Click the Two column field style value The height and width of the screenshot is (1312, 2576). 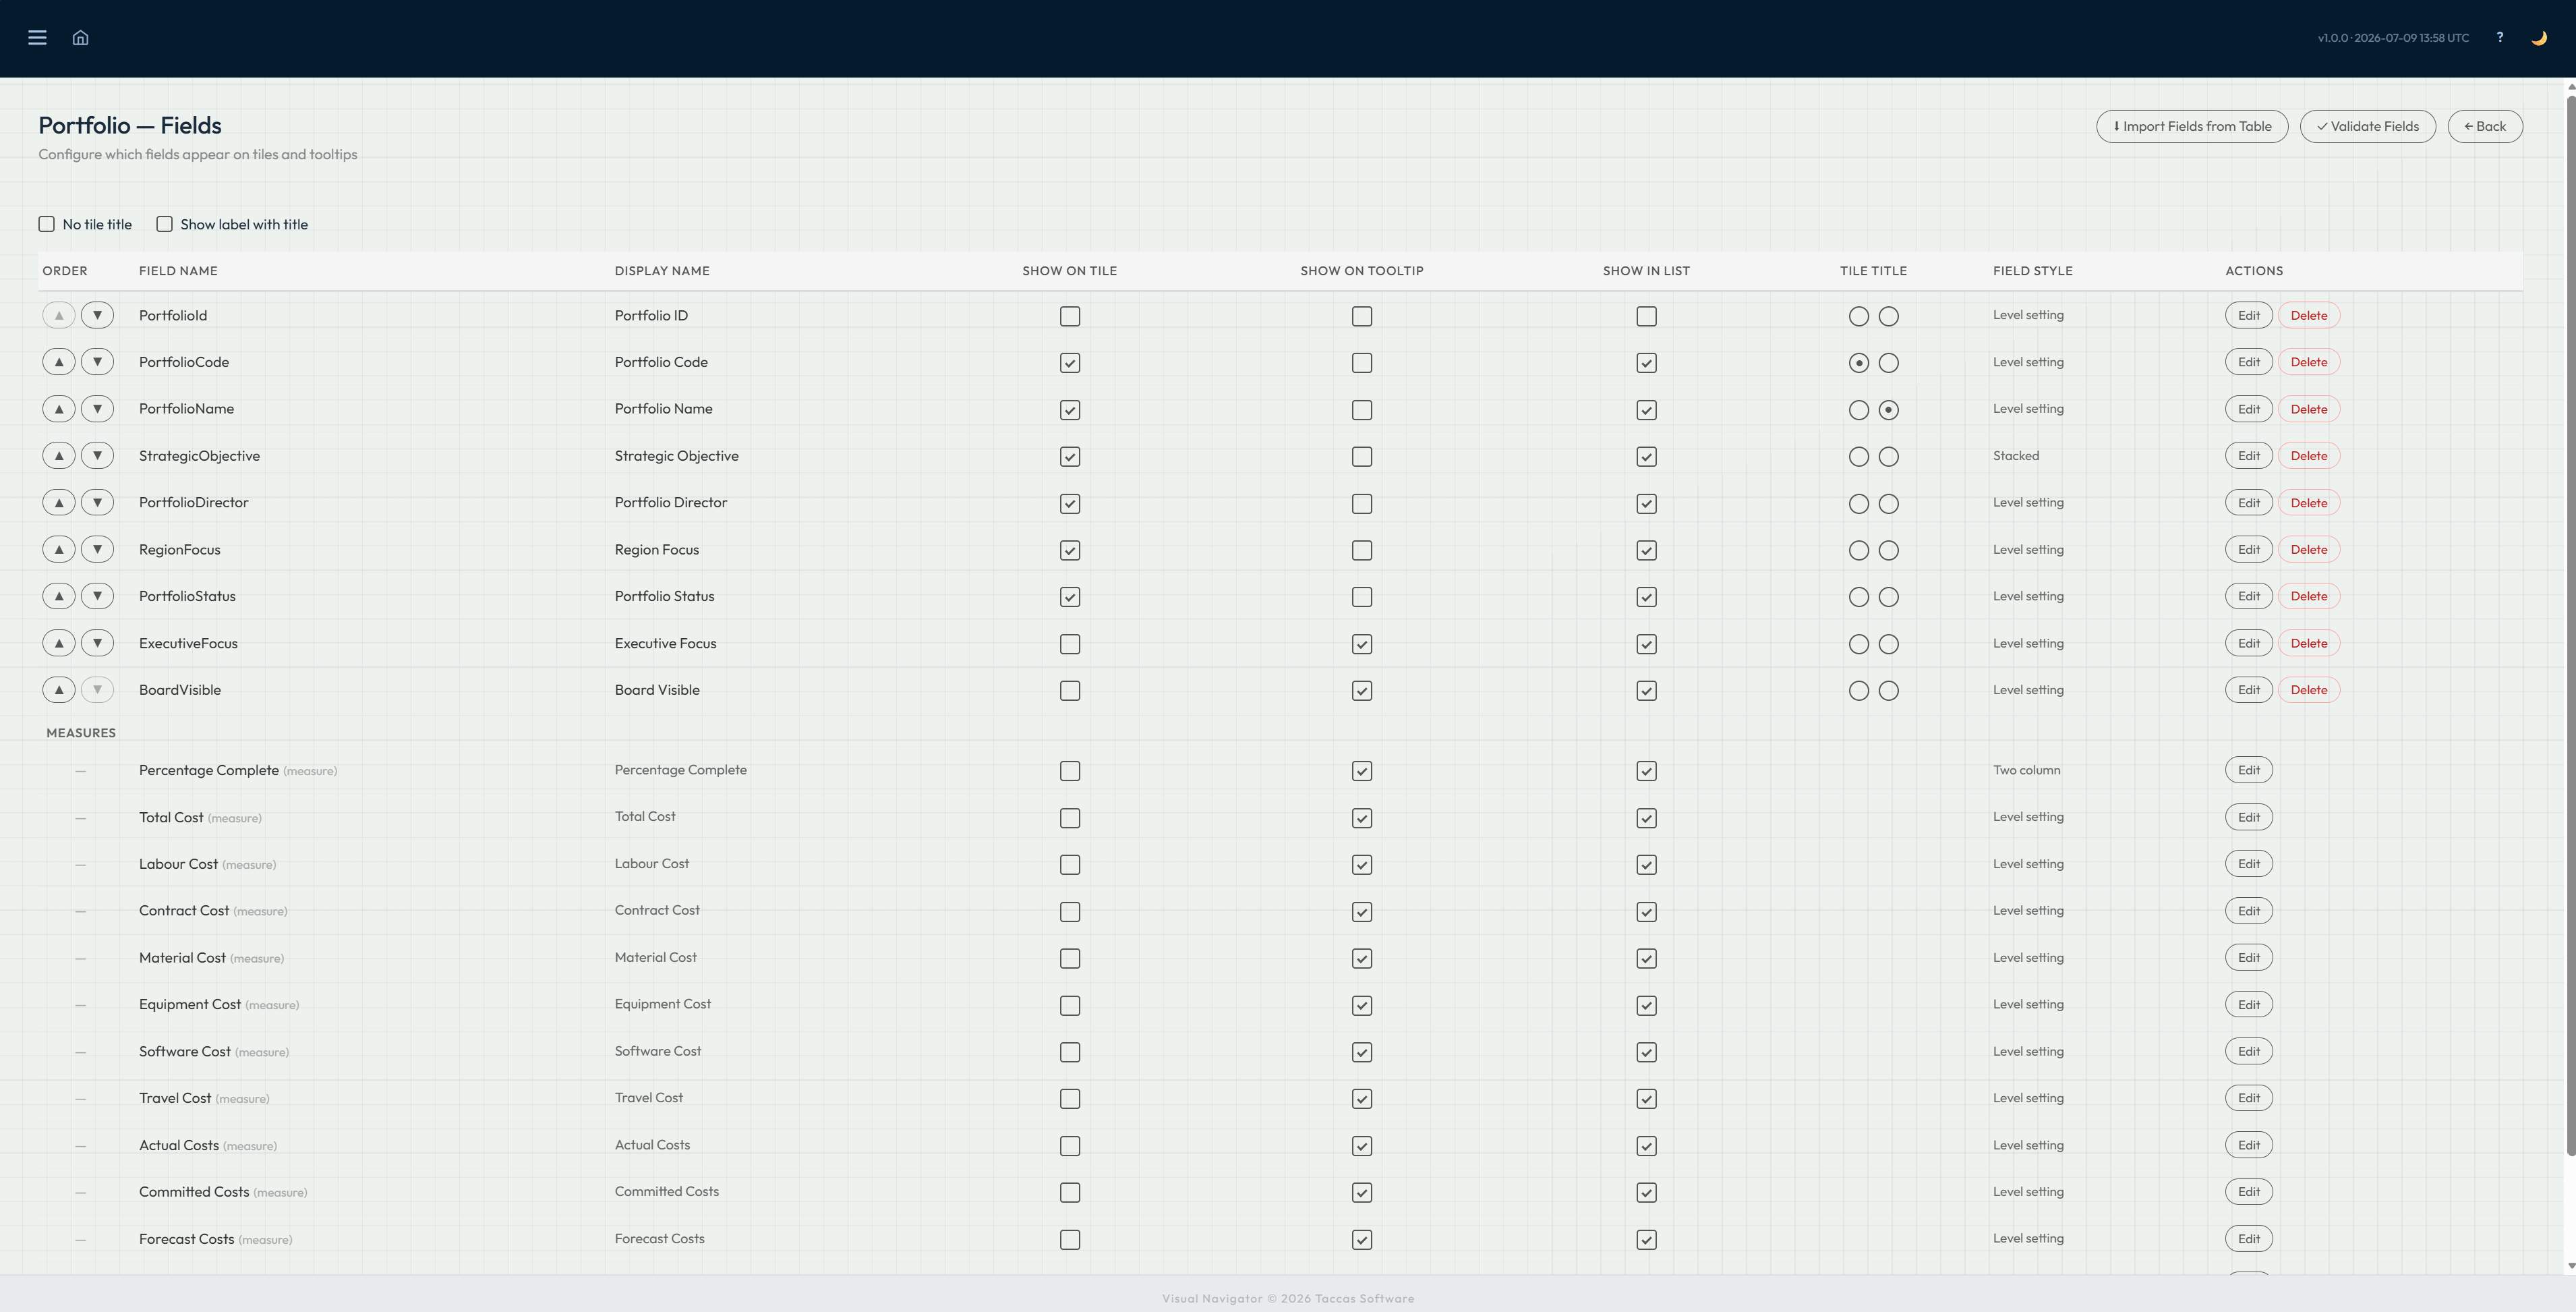(2027, 770)
